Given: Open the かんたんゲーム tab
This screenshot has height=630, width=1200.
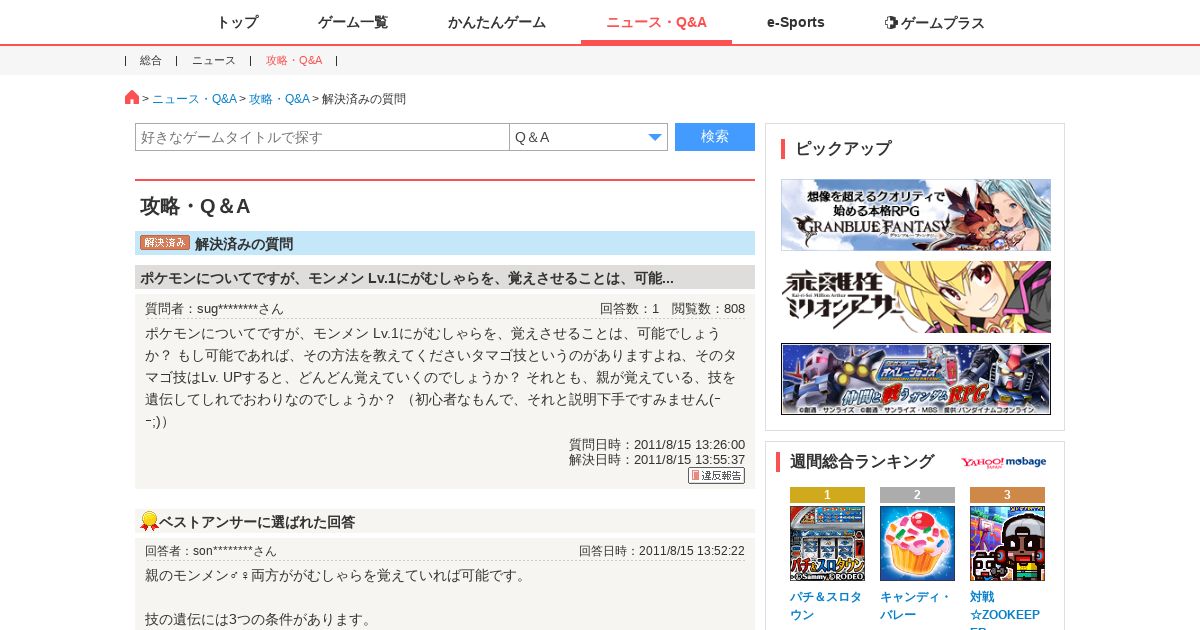Looking at the screenshot, I should point(497,22).
